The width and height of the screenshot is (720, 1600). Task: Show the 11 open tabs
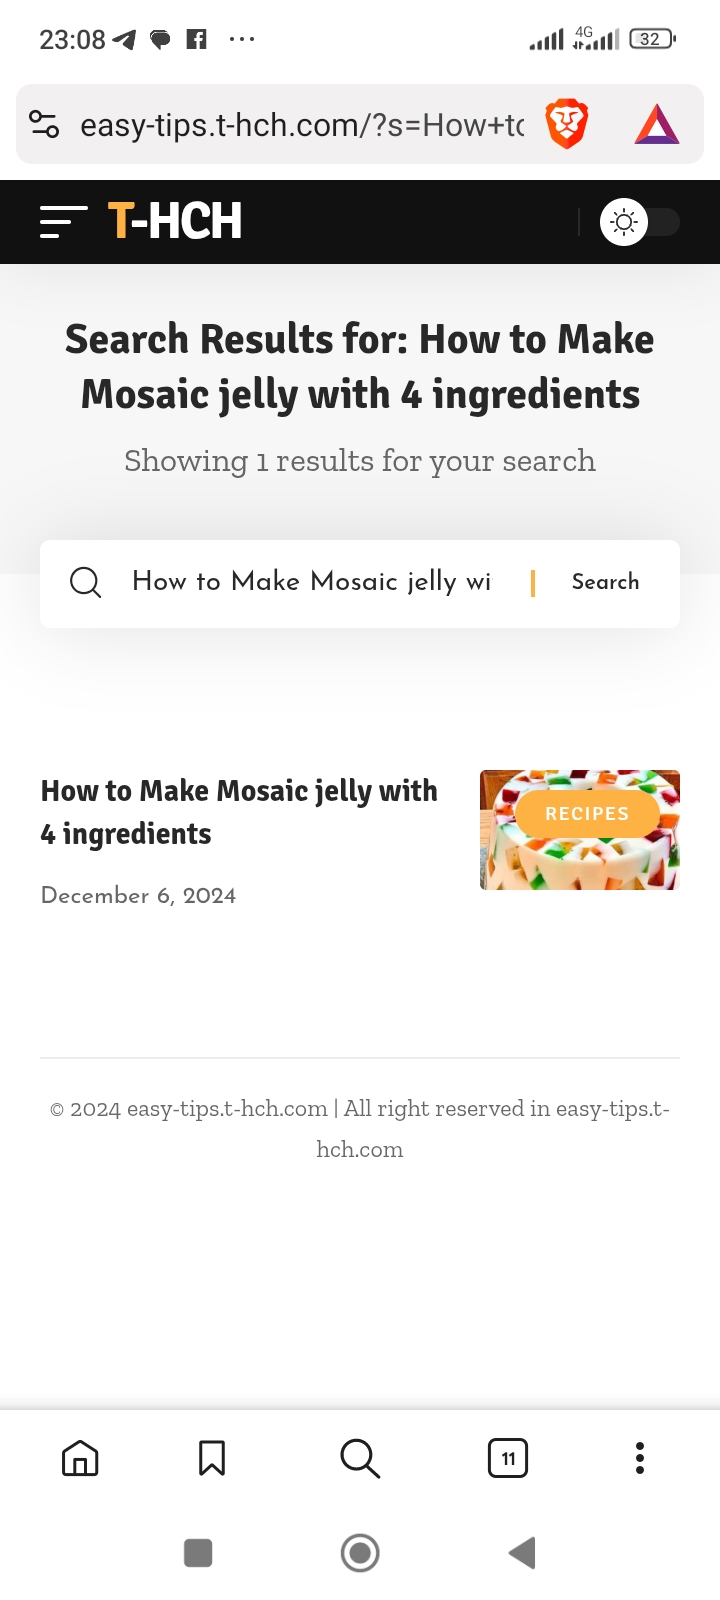[x=508, y=1458]
